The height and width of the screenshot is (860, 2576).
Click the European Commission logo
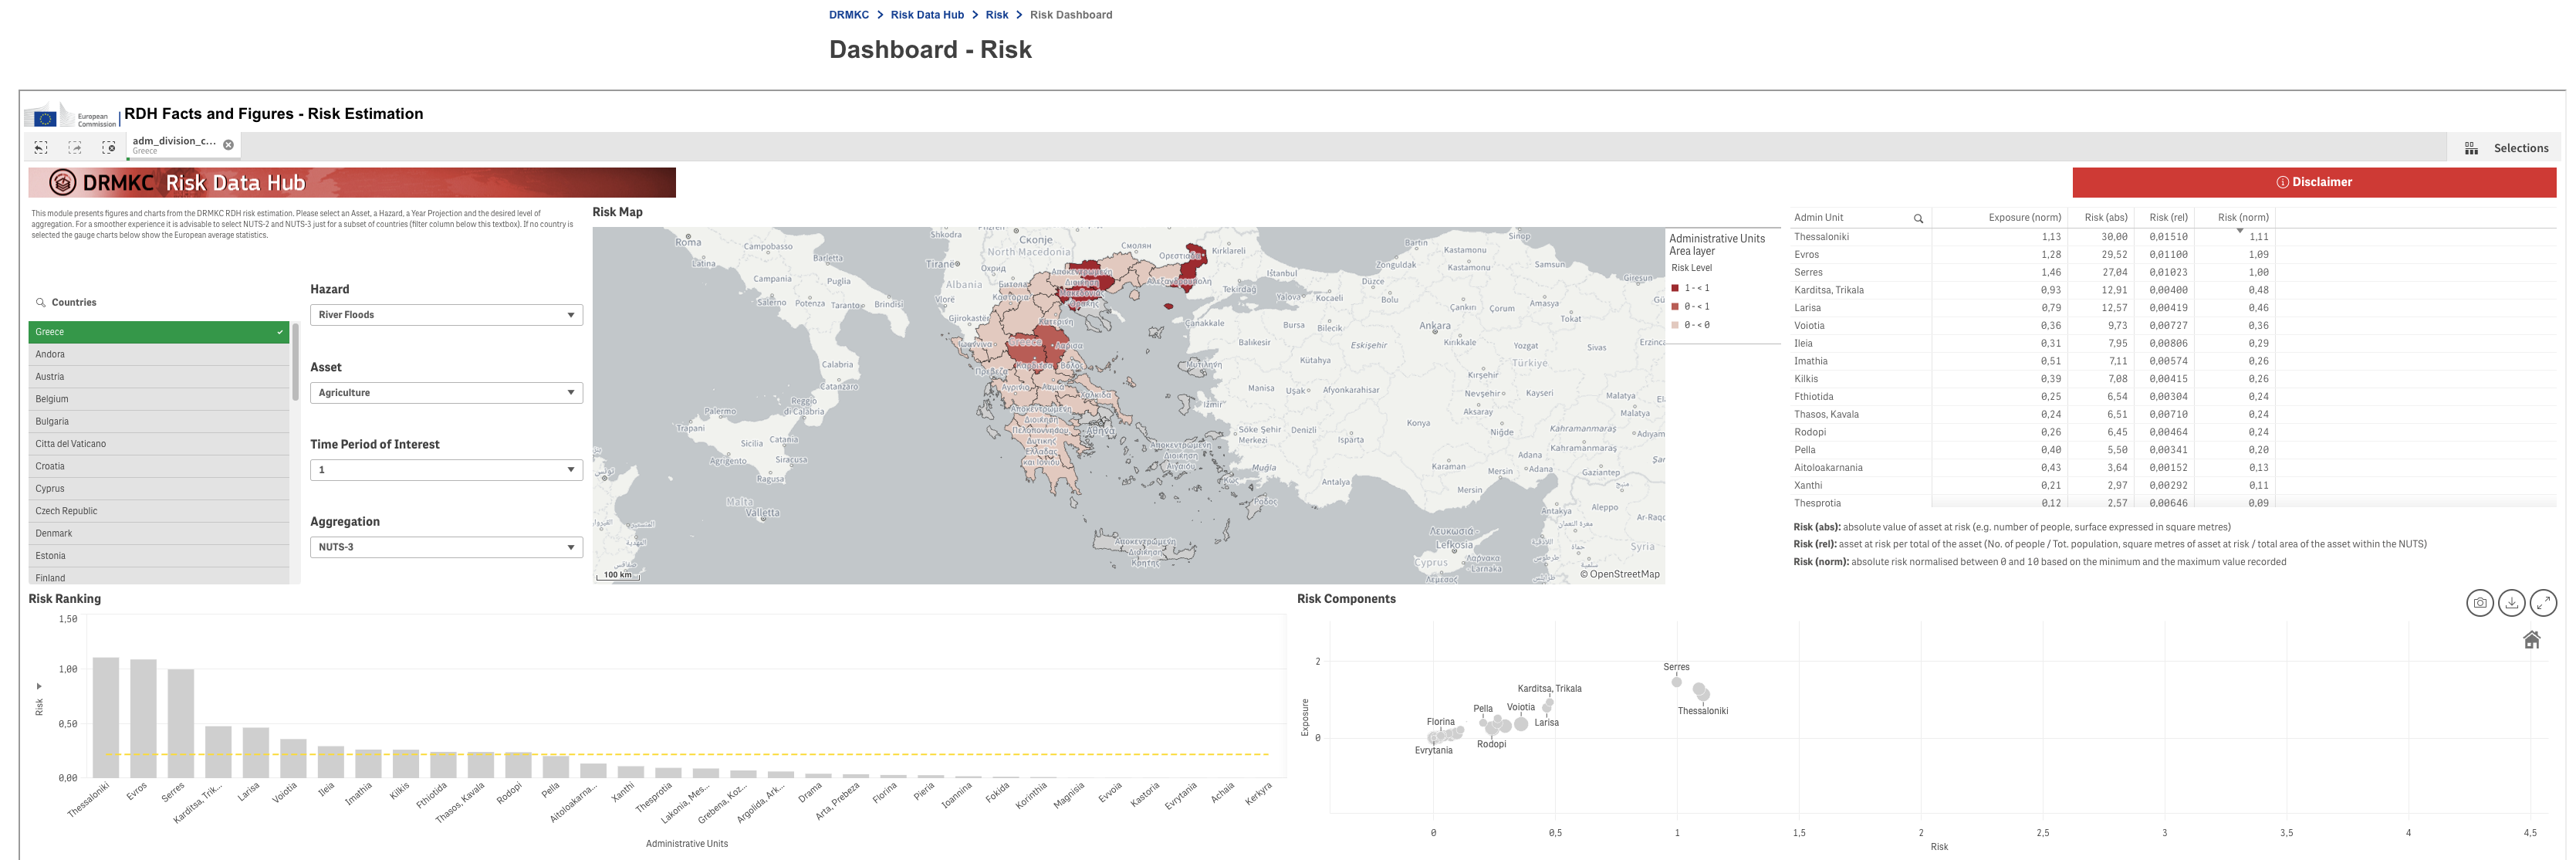pyautogui.click(x=71, y=116)
